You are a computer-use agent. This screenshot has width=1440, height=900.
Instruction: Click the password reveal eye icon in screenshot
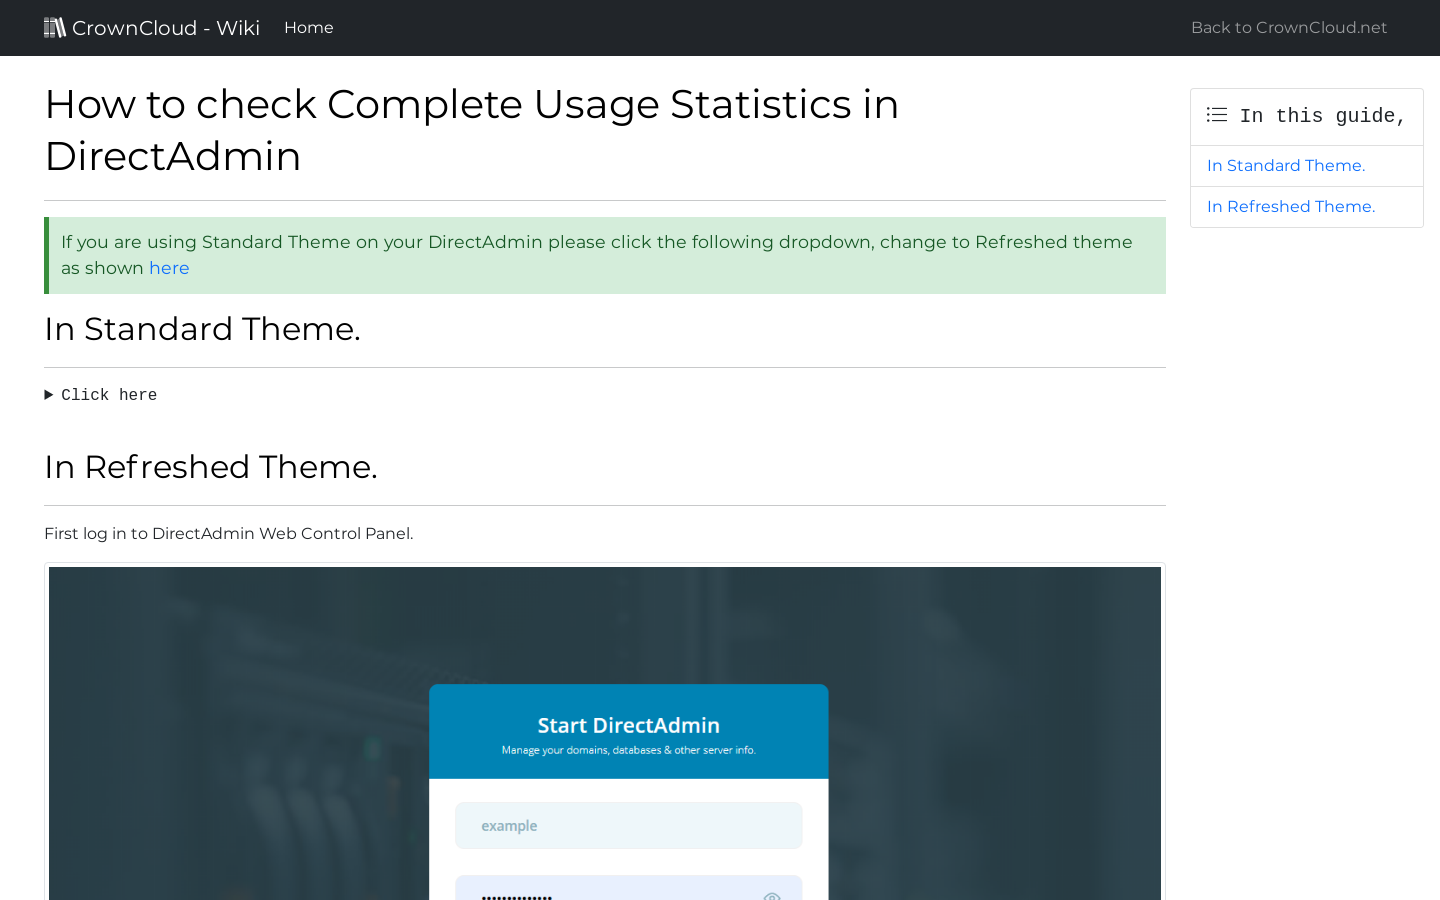(771, 897)
